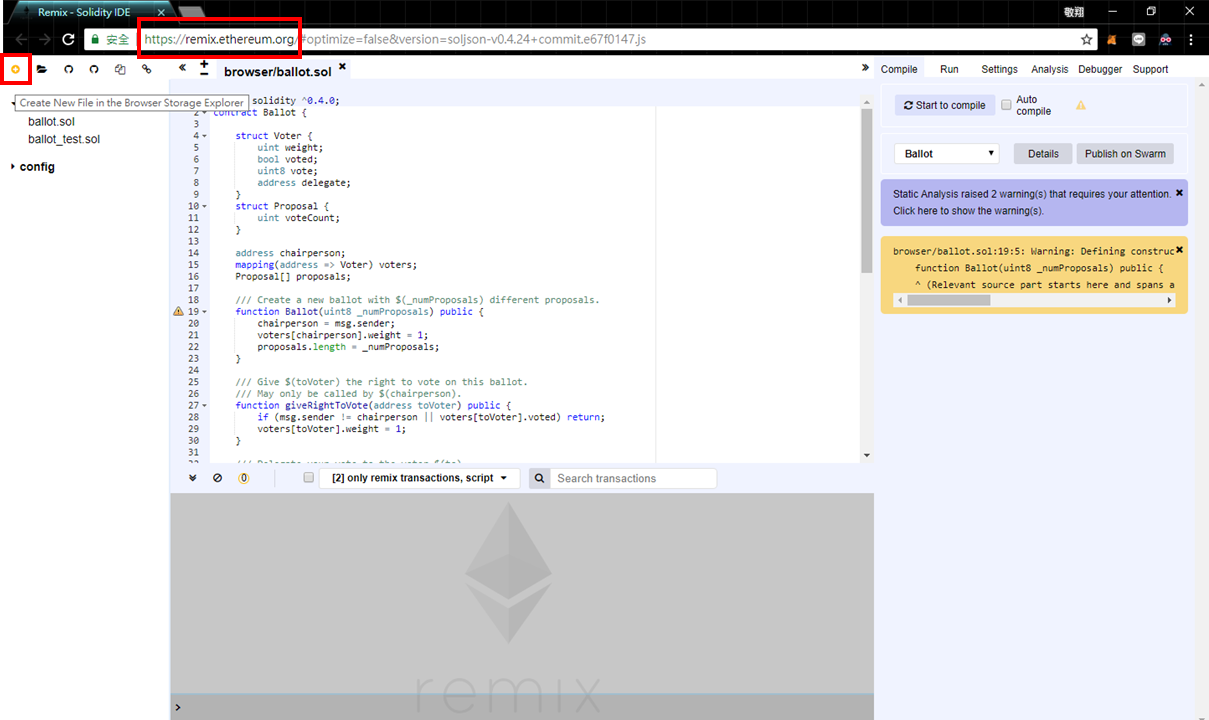This screenshot has height=720, width=1209.
Task: Collapse the file explorer left panel
Action: coord(183,68)
